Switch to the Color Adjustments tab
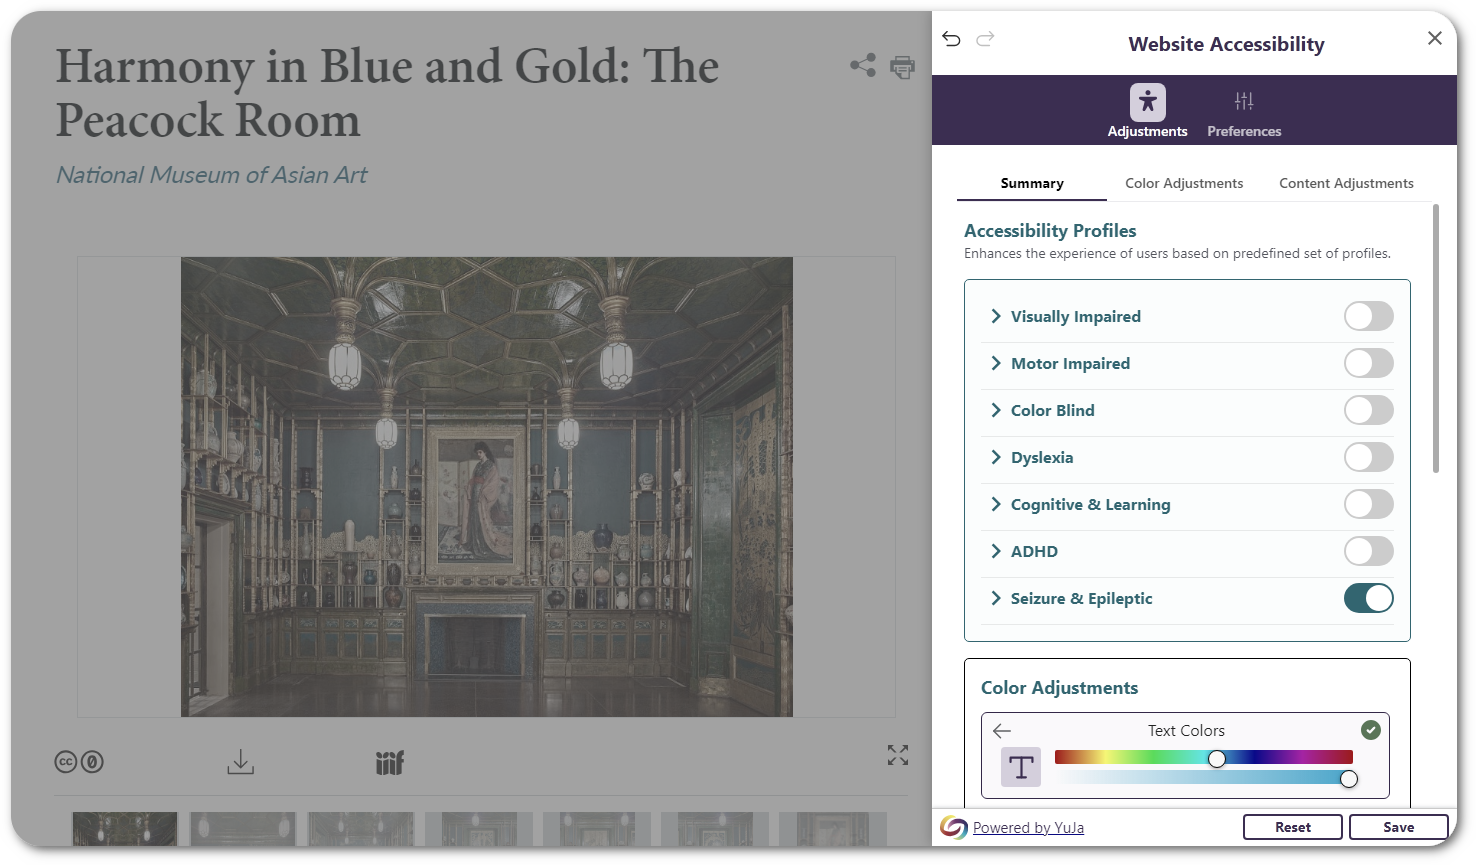This screenshot has height=865, width=1476. coord(1183,184)
